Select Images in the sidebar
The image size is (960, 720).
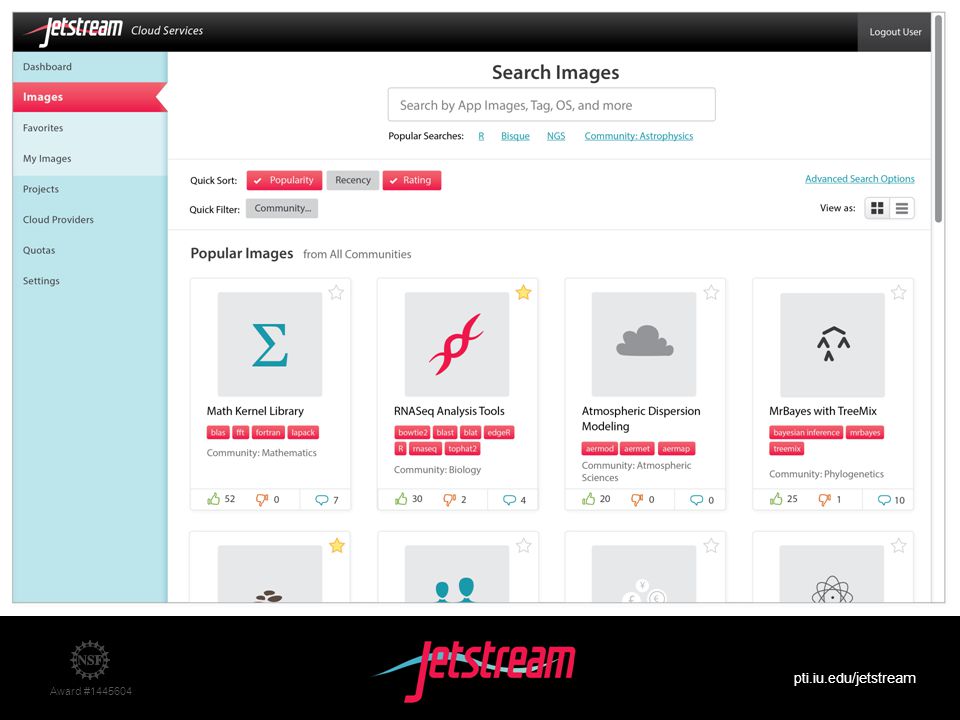90,97
